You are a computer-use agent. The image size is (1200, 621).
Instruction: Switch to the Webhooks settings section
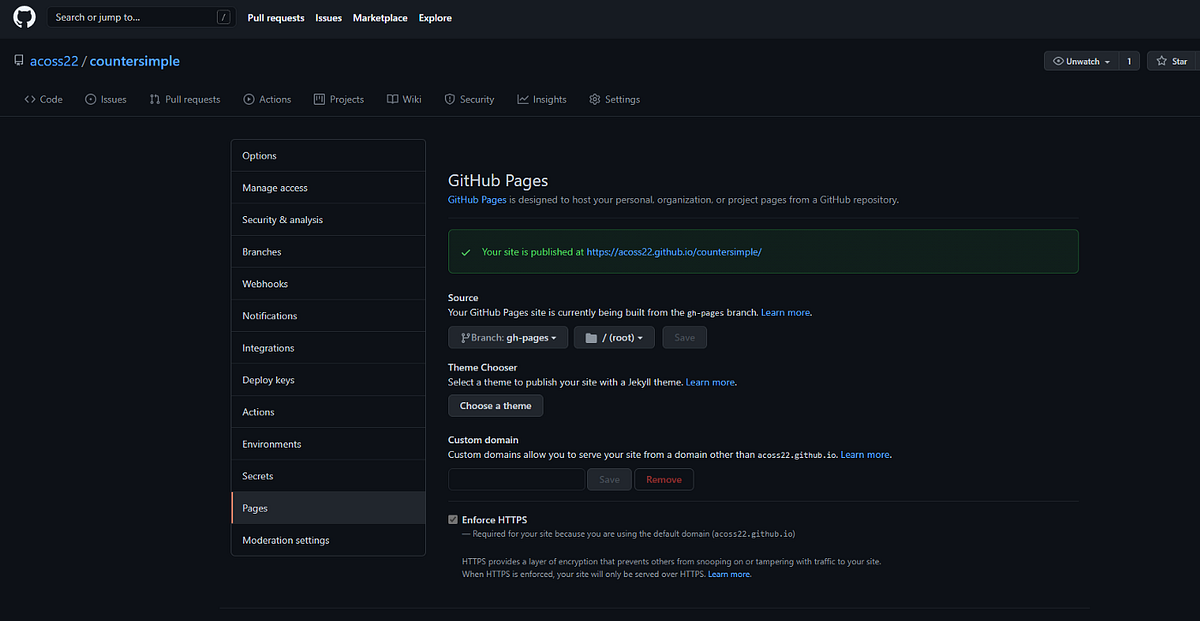tap(264, 283)
